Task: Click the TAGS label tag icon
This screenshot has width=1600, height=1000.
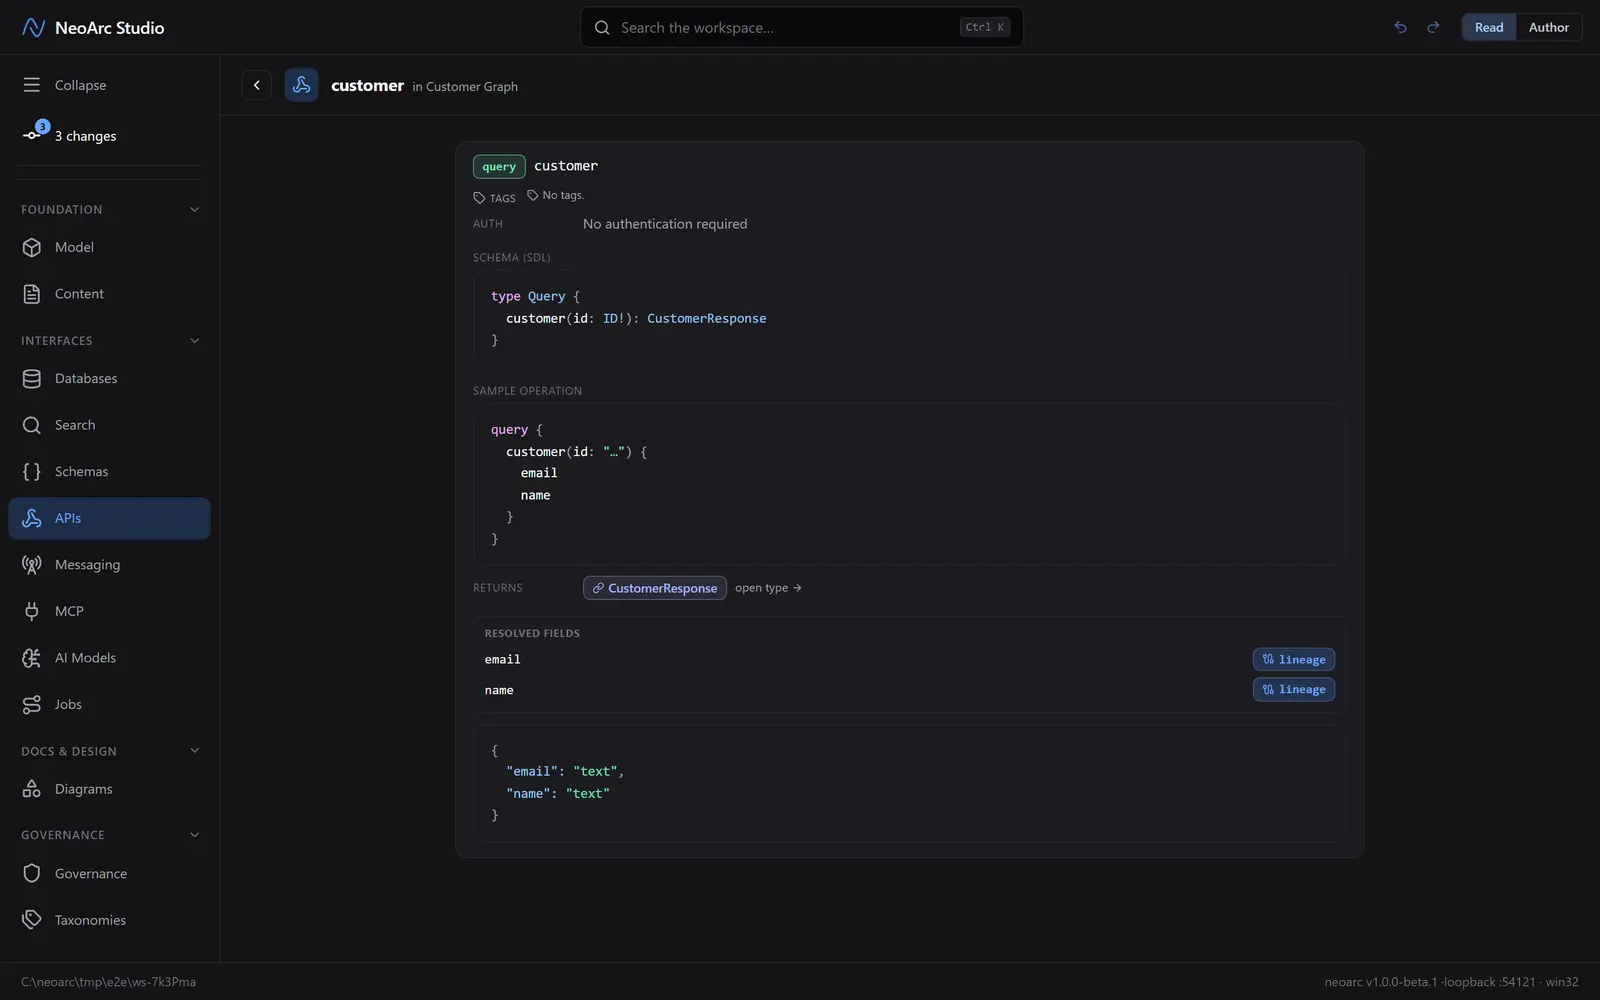Action: point(479,198)
